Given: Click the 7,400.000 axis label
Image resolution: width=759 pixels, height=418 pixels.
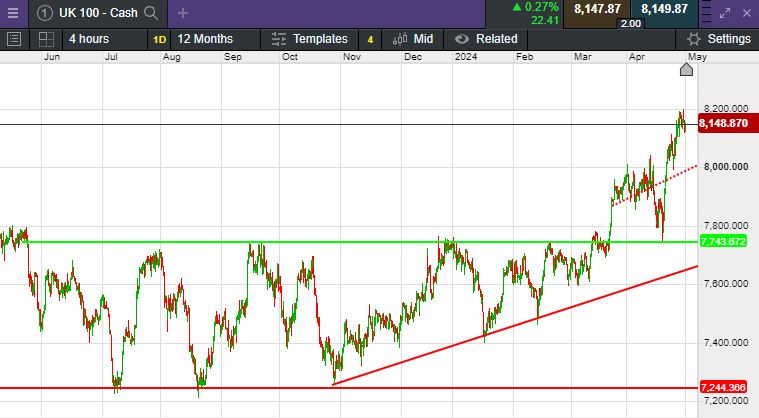Looking at the screenshot, I should [726, 343].
